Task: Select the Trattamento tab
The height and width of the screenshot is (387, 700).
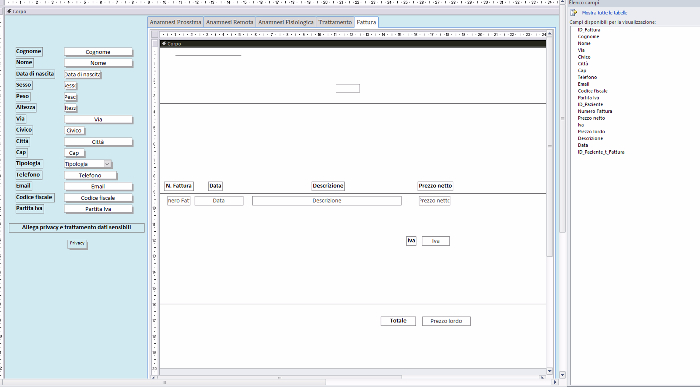Action: (x=335, y=22)
